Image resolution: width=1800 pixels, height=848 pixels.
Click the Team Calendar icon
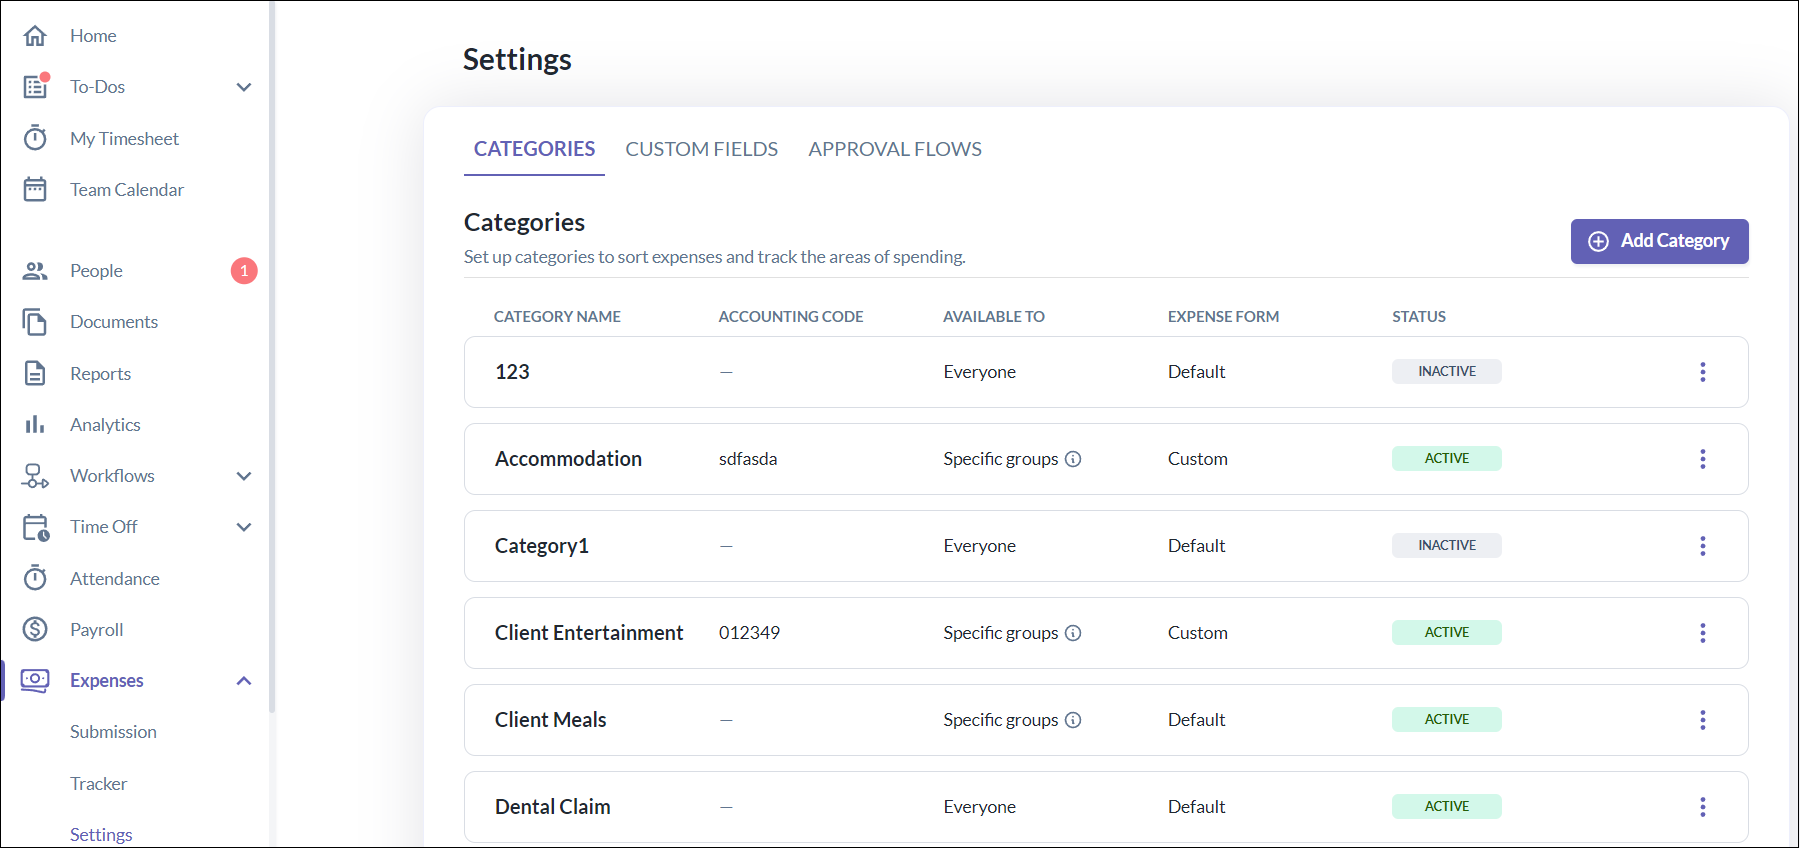pos(35,189)
